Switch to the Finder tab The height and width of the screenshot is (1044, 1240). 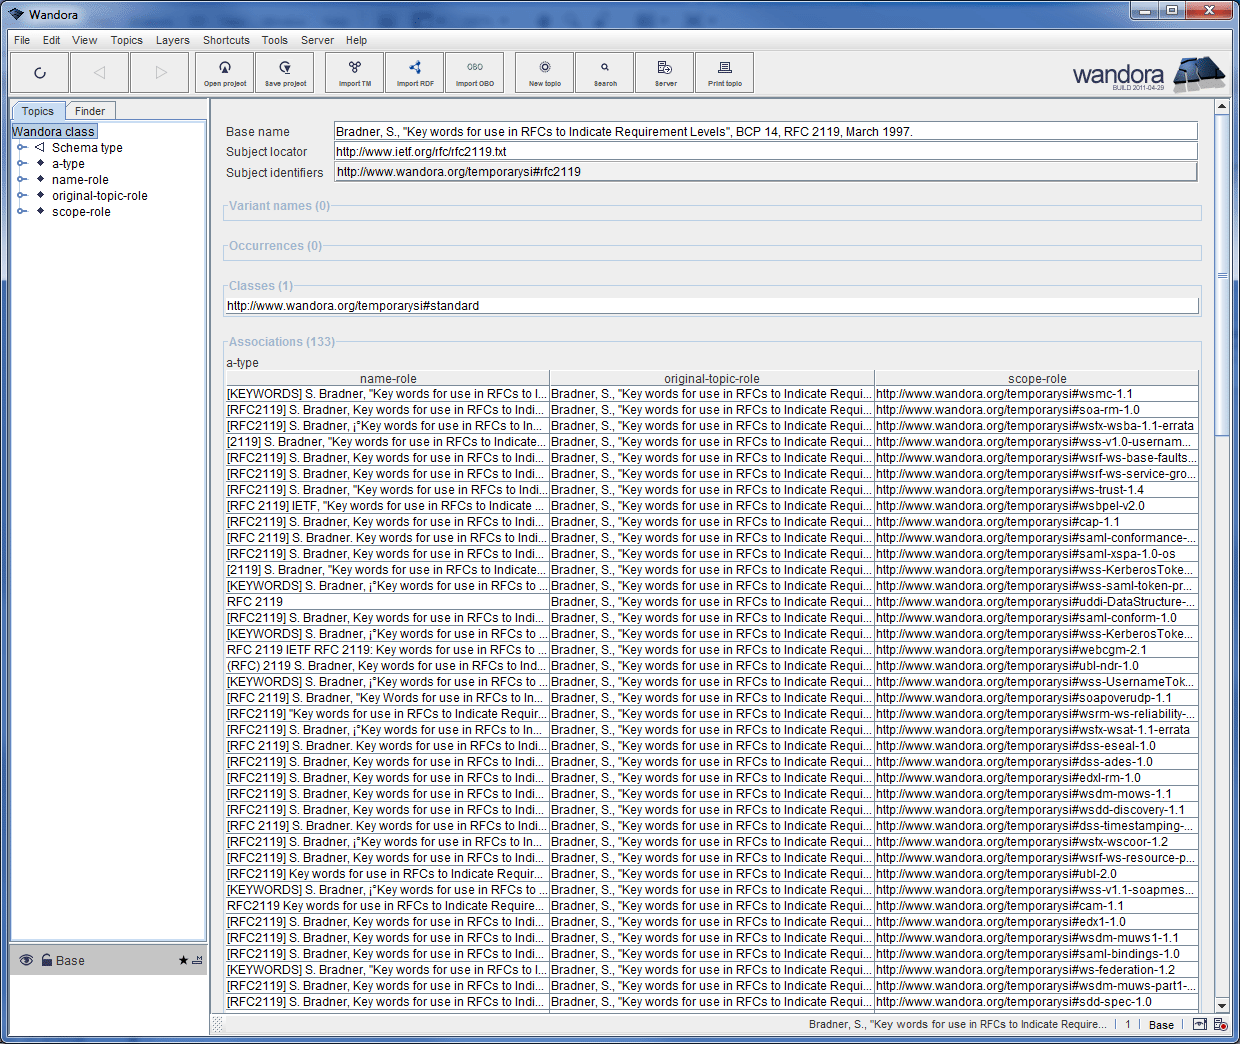point(90,111)
